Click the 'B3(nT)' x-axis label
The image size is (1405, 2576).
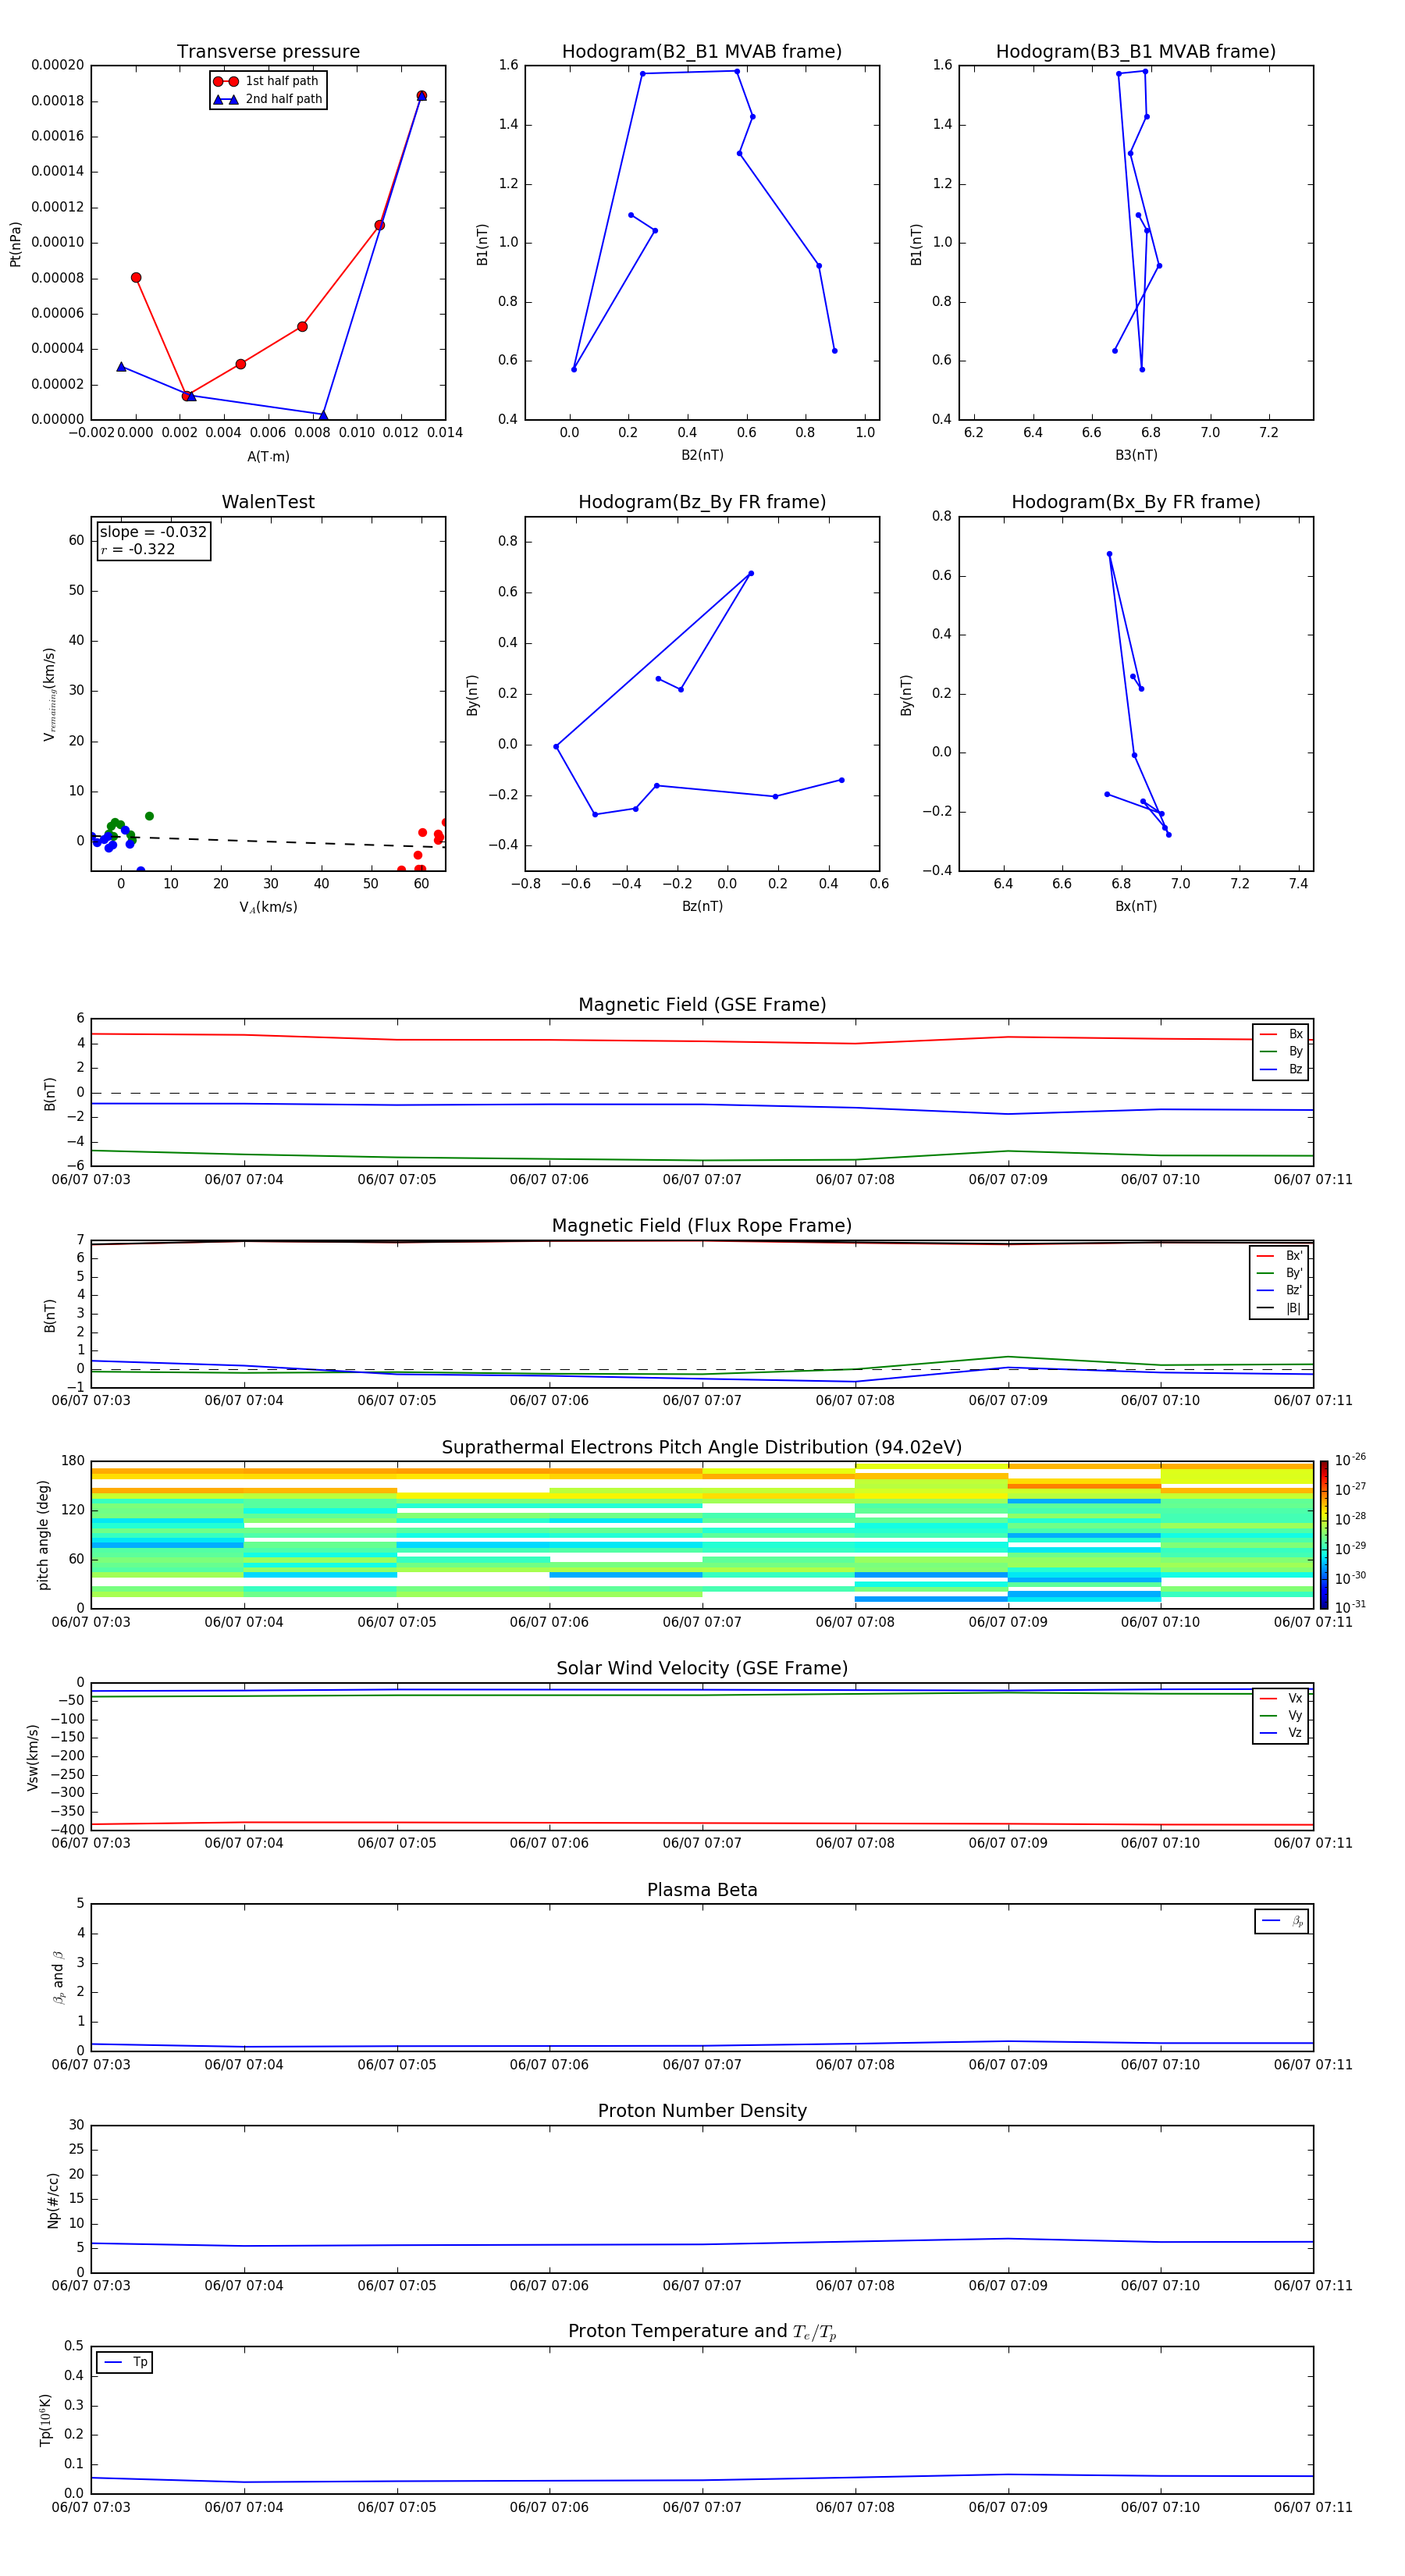tap(1136, 455)
